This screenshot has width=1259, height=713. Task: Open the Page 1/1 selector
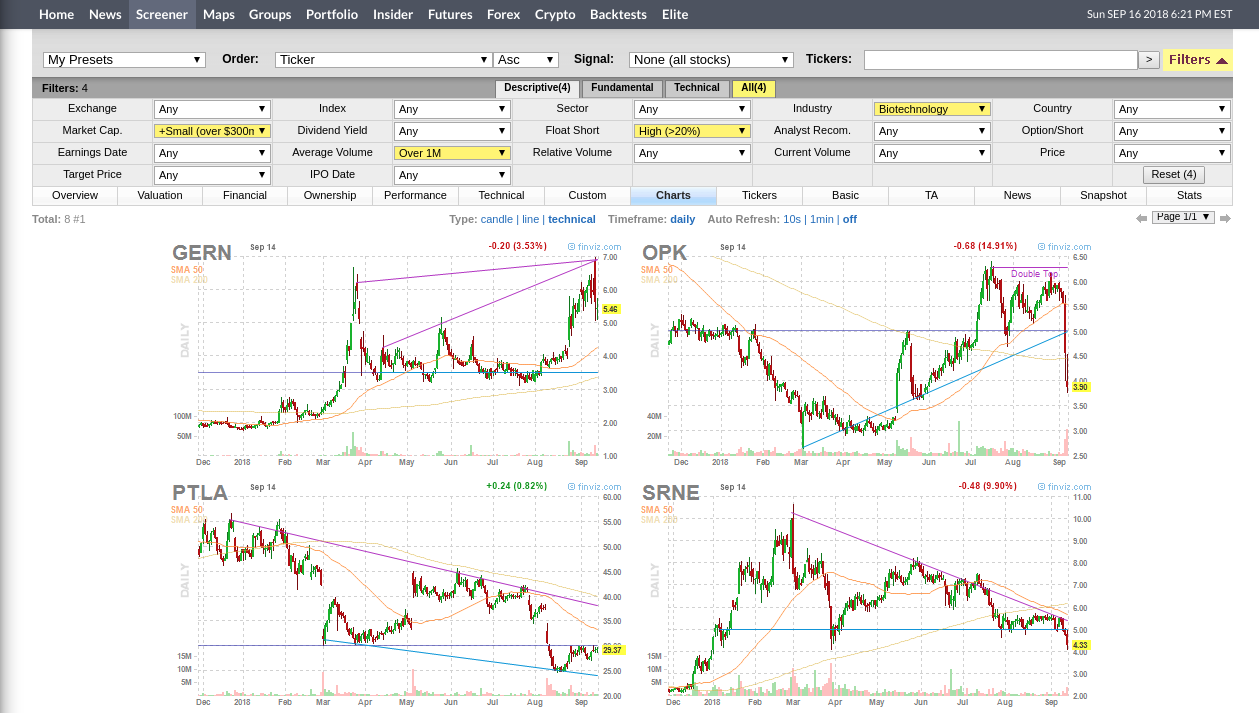pyautogui.click(x=1183, y=217)
